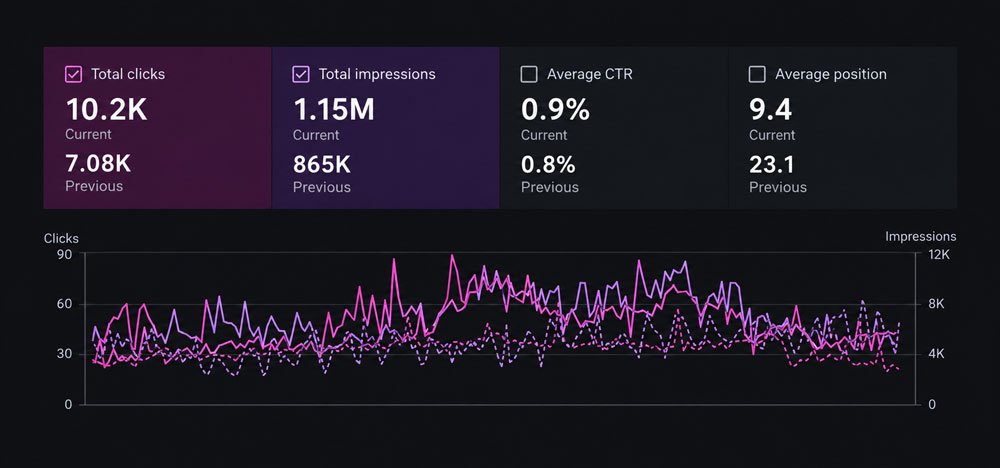Click the 0.9% current CTR value
1000x468 pixels.
click(555, 110)
